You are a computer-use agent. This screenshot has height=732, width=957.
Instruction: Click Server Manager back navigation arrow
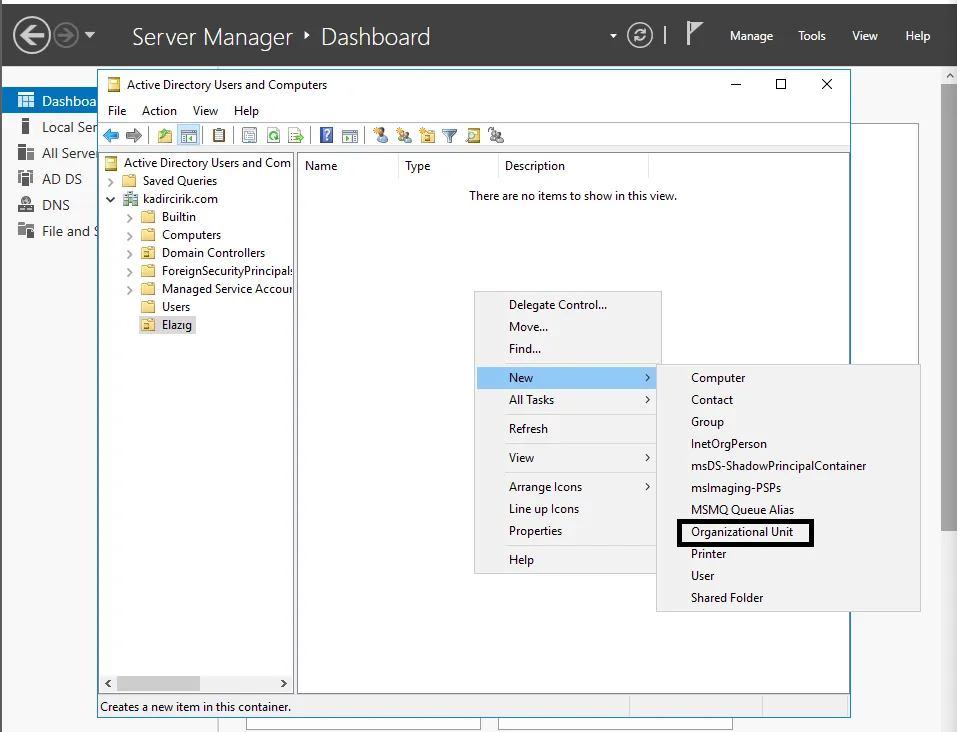32,35
